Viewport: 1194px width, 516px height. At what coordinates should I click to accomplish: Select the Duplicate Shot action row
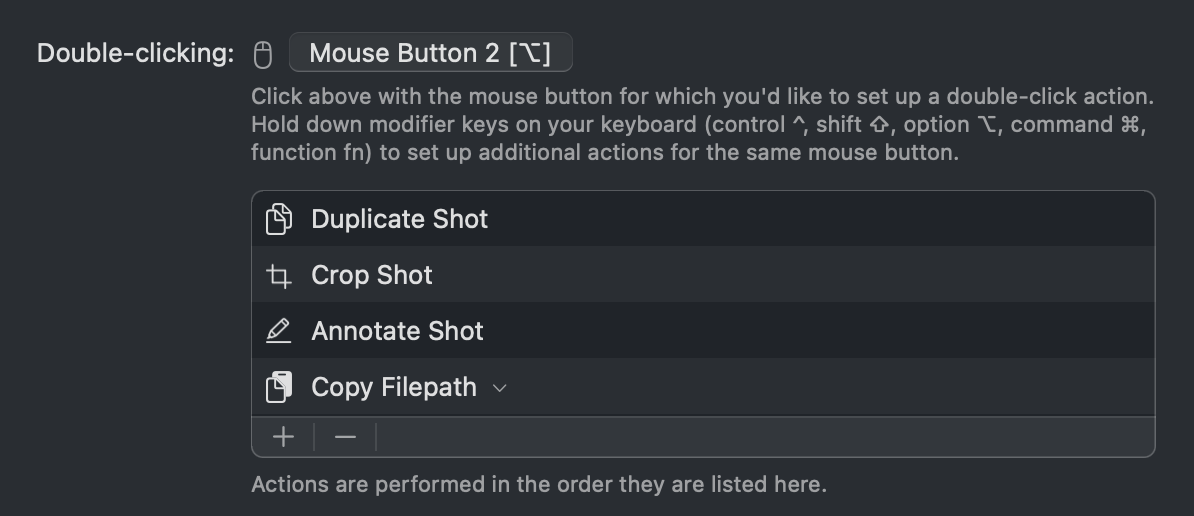(x=703, y=219)
